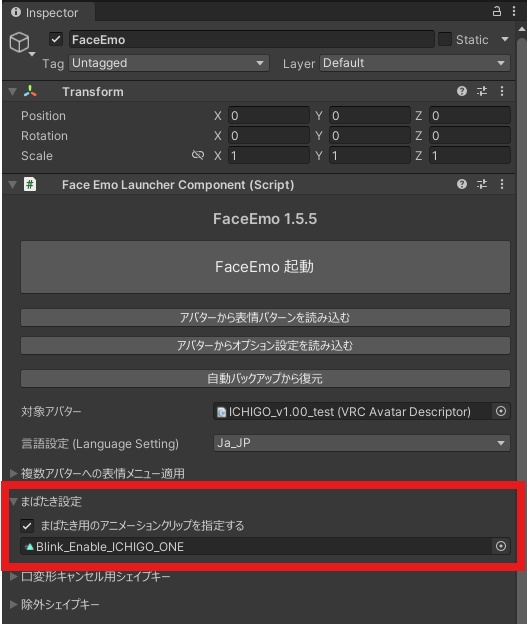Collapse the Face Emo Launcher Component foldout

[x=13, y=185]
